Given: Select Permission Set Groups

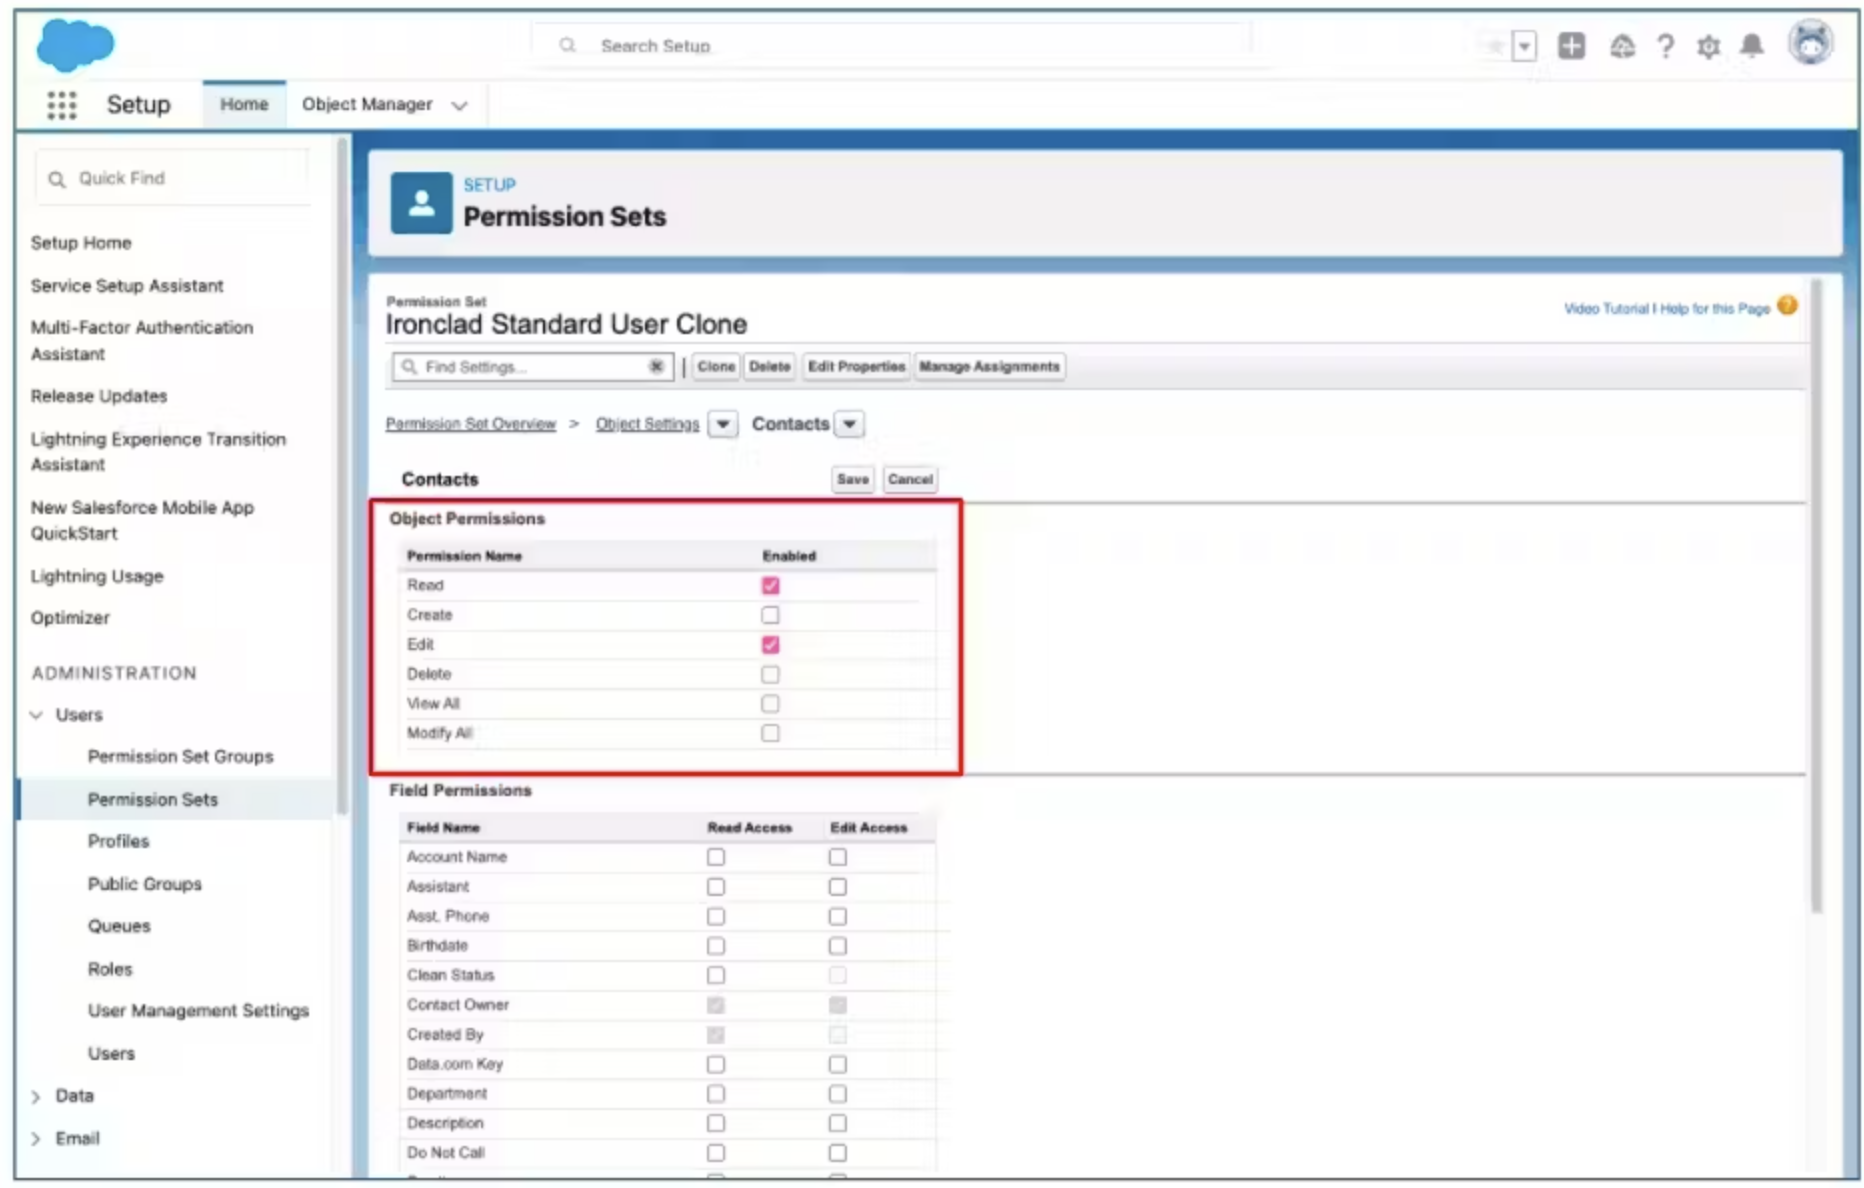Looking at the screenshot, I should [180, 757].
